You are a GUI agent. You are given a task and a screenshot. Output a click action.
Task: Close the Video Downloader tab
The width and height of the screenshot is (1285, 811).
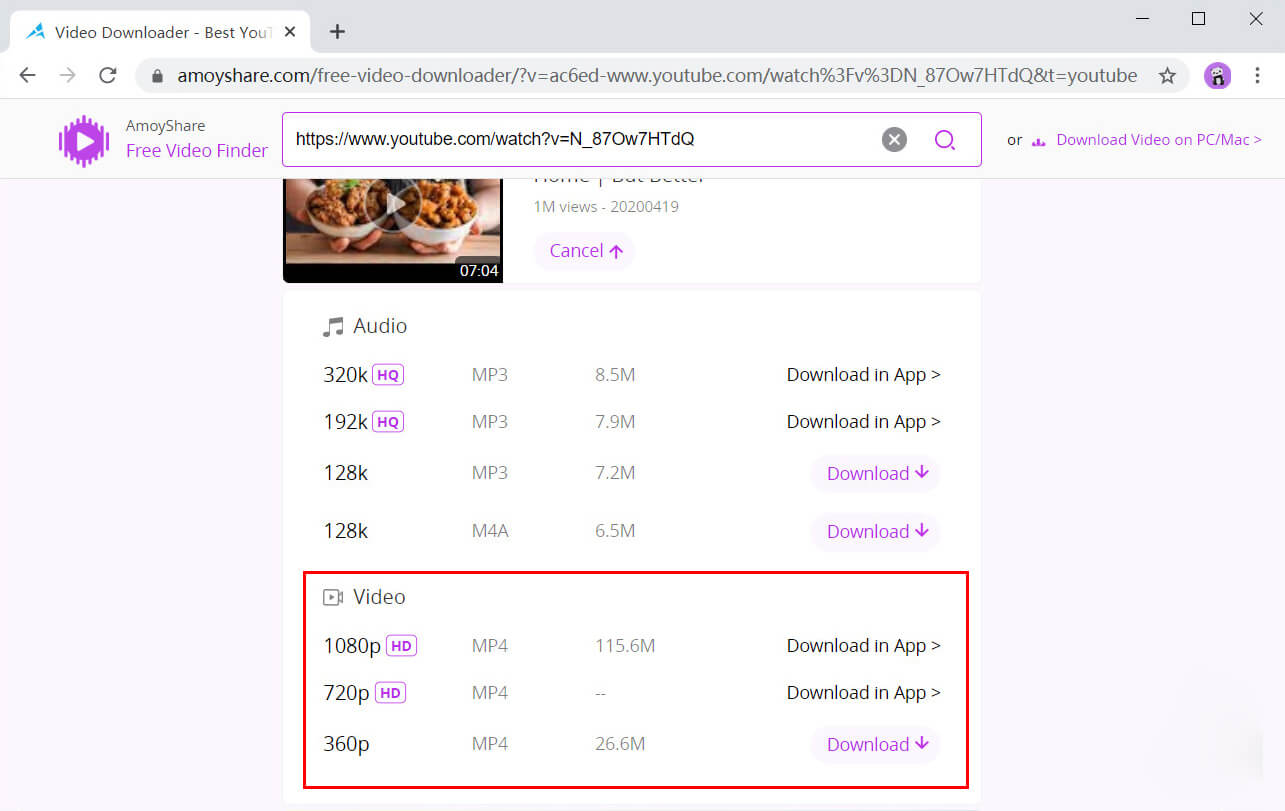pyautogui.click(x=291, y=32)
